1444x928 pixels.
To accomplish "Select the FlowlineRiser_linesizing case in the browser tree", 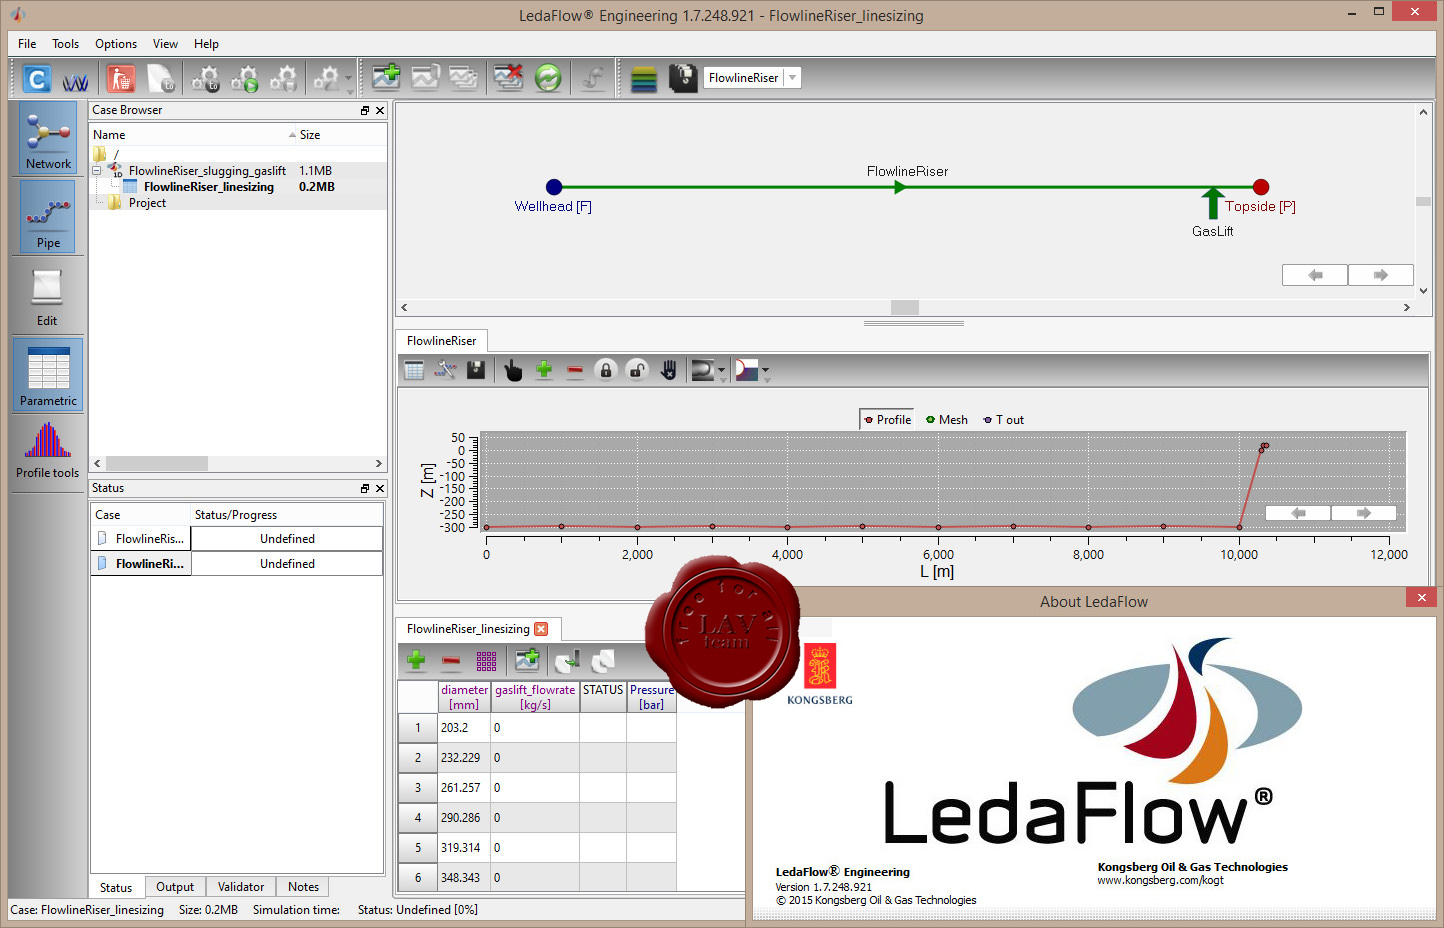I will point(208,187).
